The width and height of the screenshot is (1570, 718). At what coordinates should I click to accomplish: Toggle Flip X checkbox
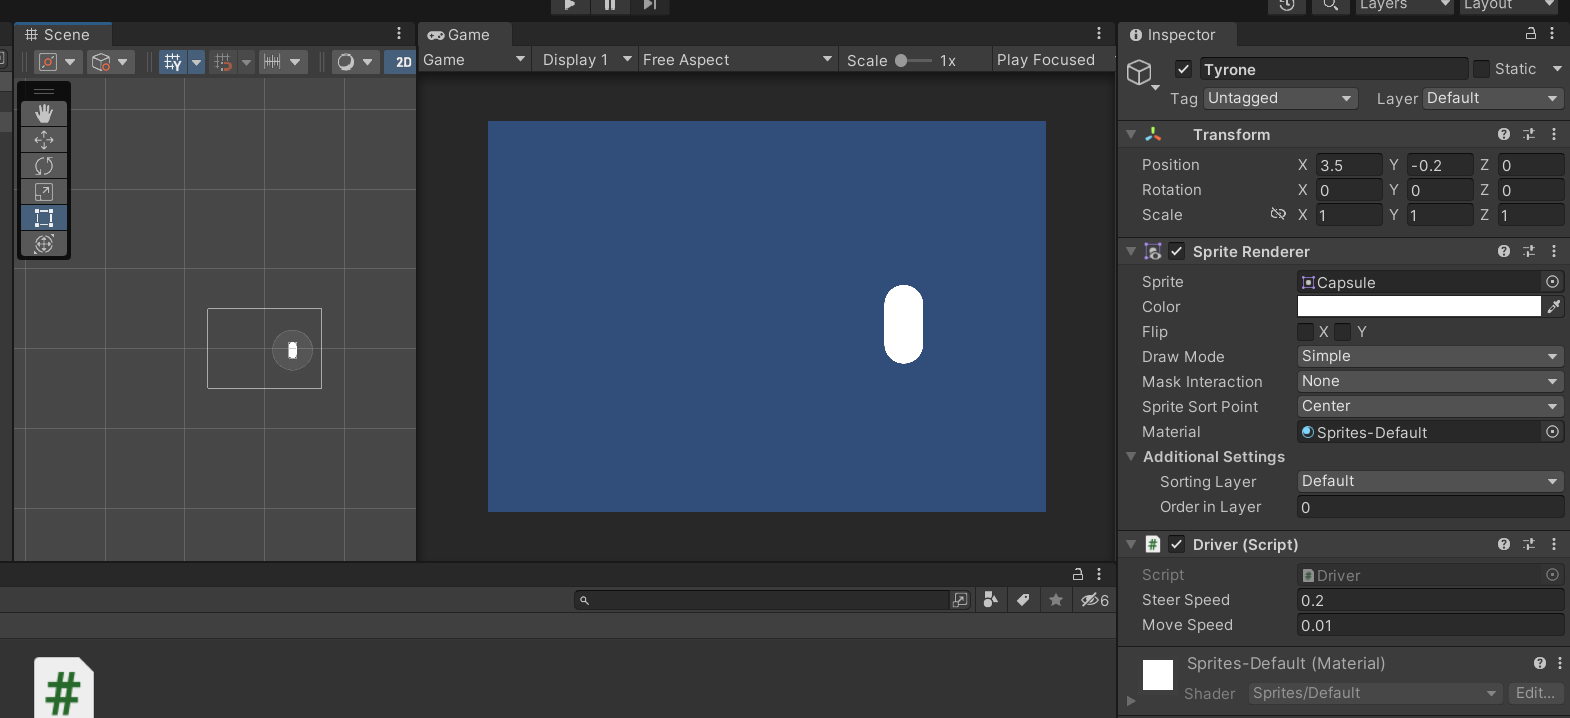point(1306,332)
